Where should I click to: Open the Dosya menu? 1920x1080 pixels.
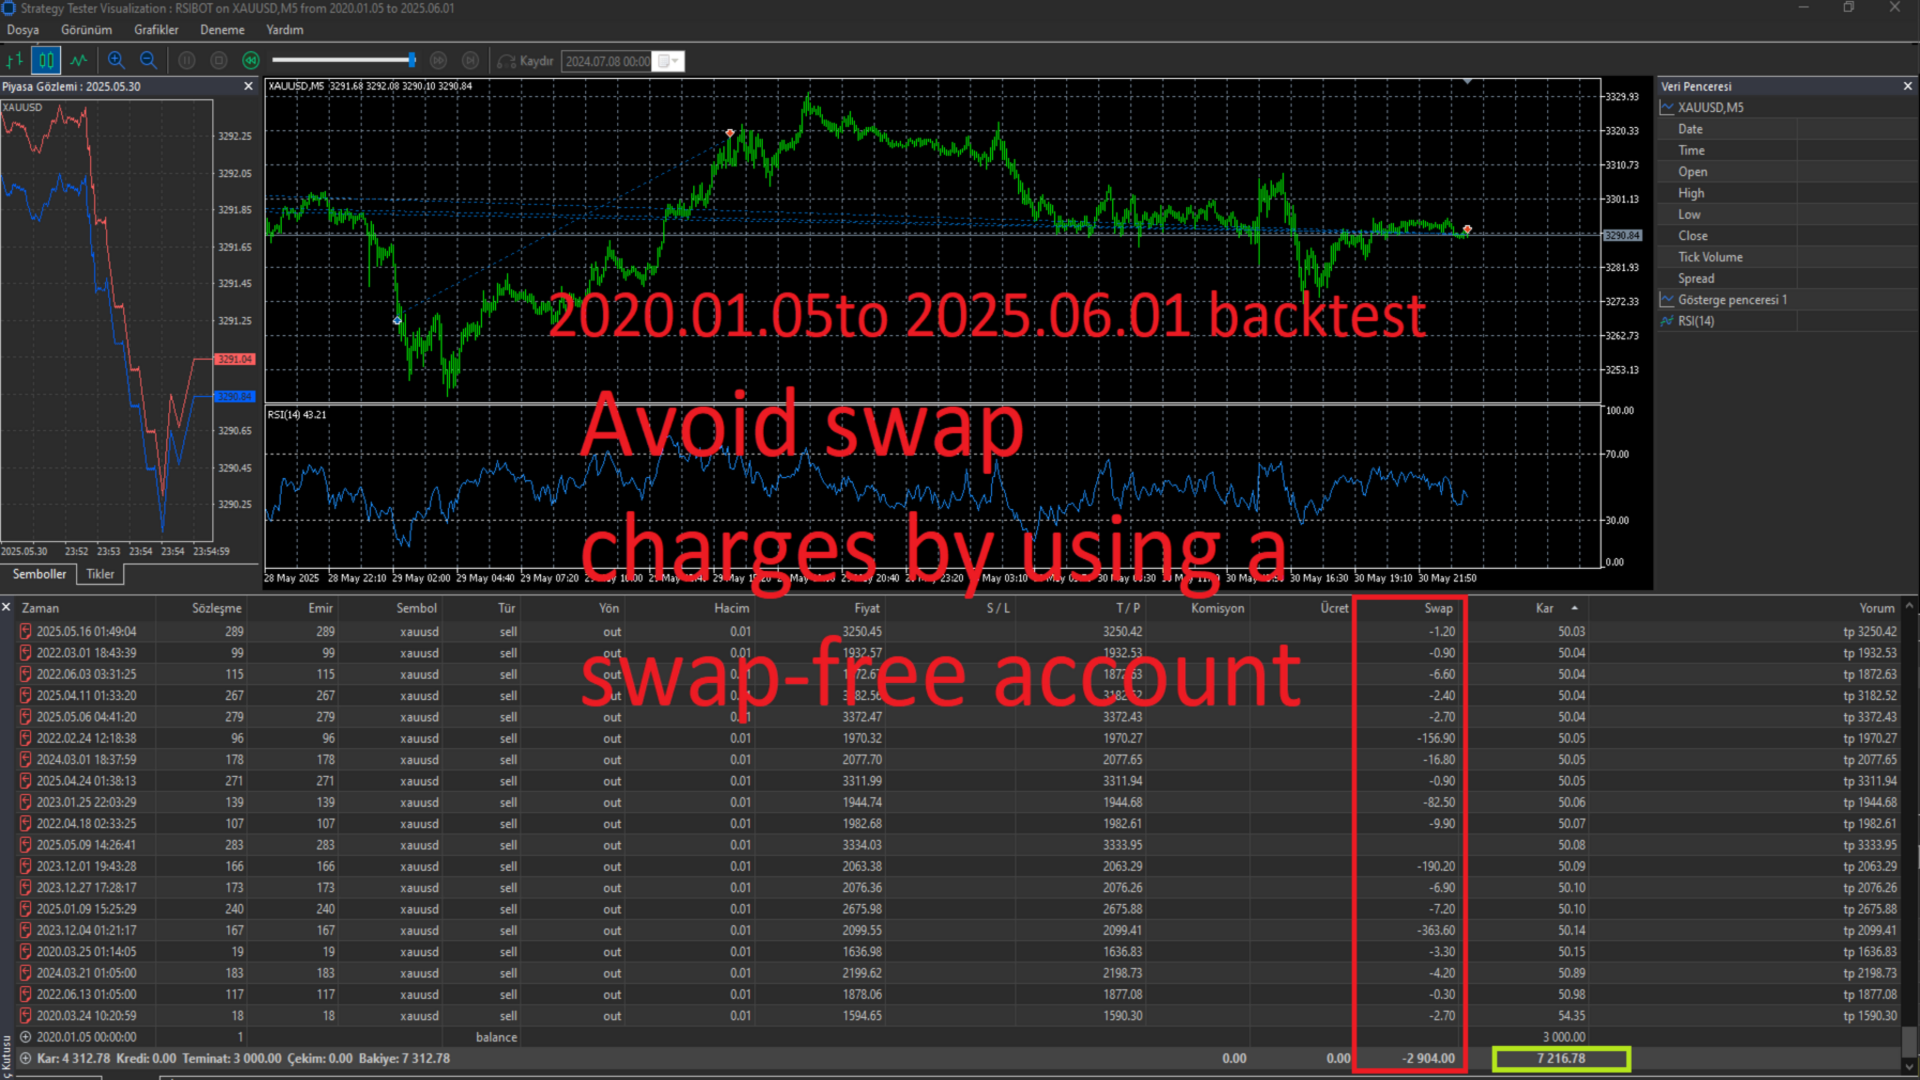pos(23,30)
